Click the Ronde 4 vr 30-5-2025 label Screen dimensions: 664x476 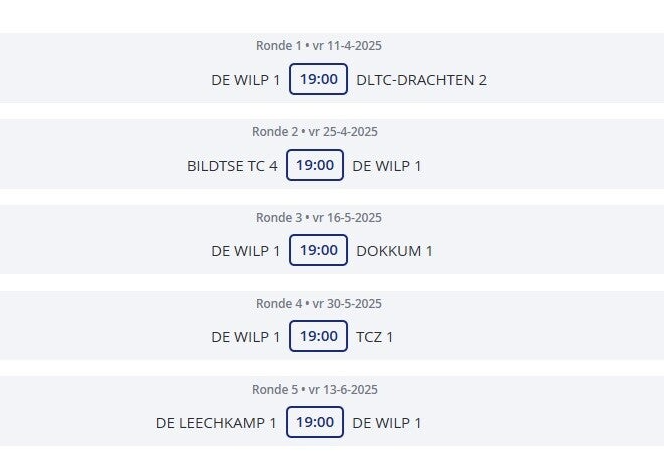point(319,304)
